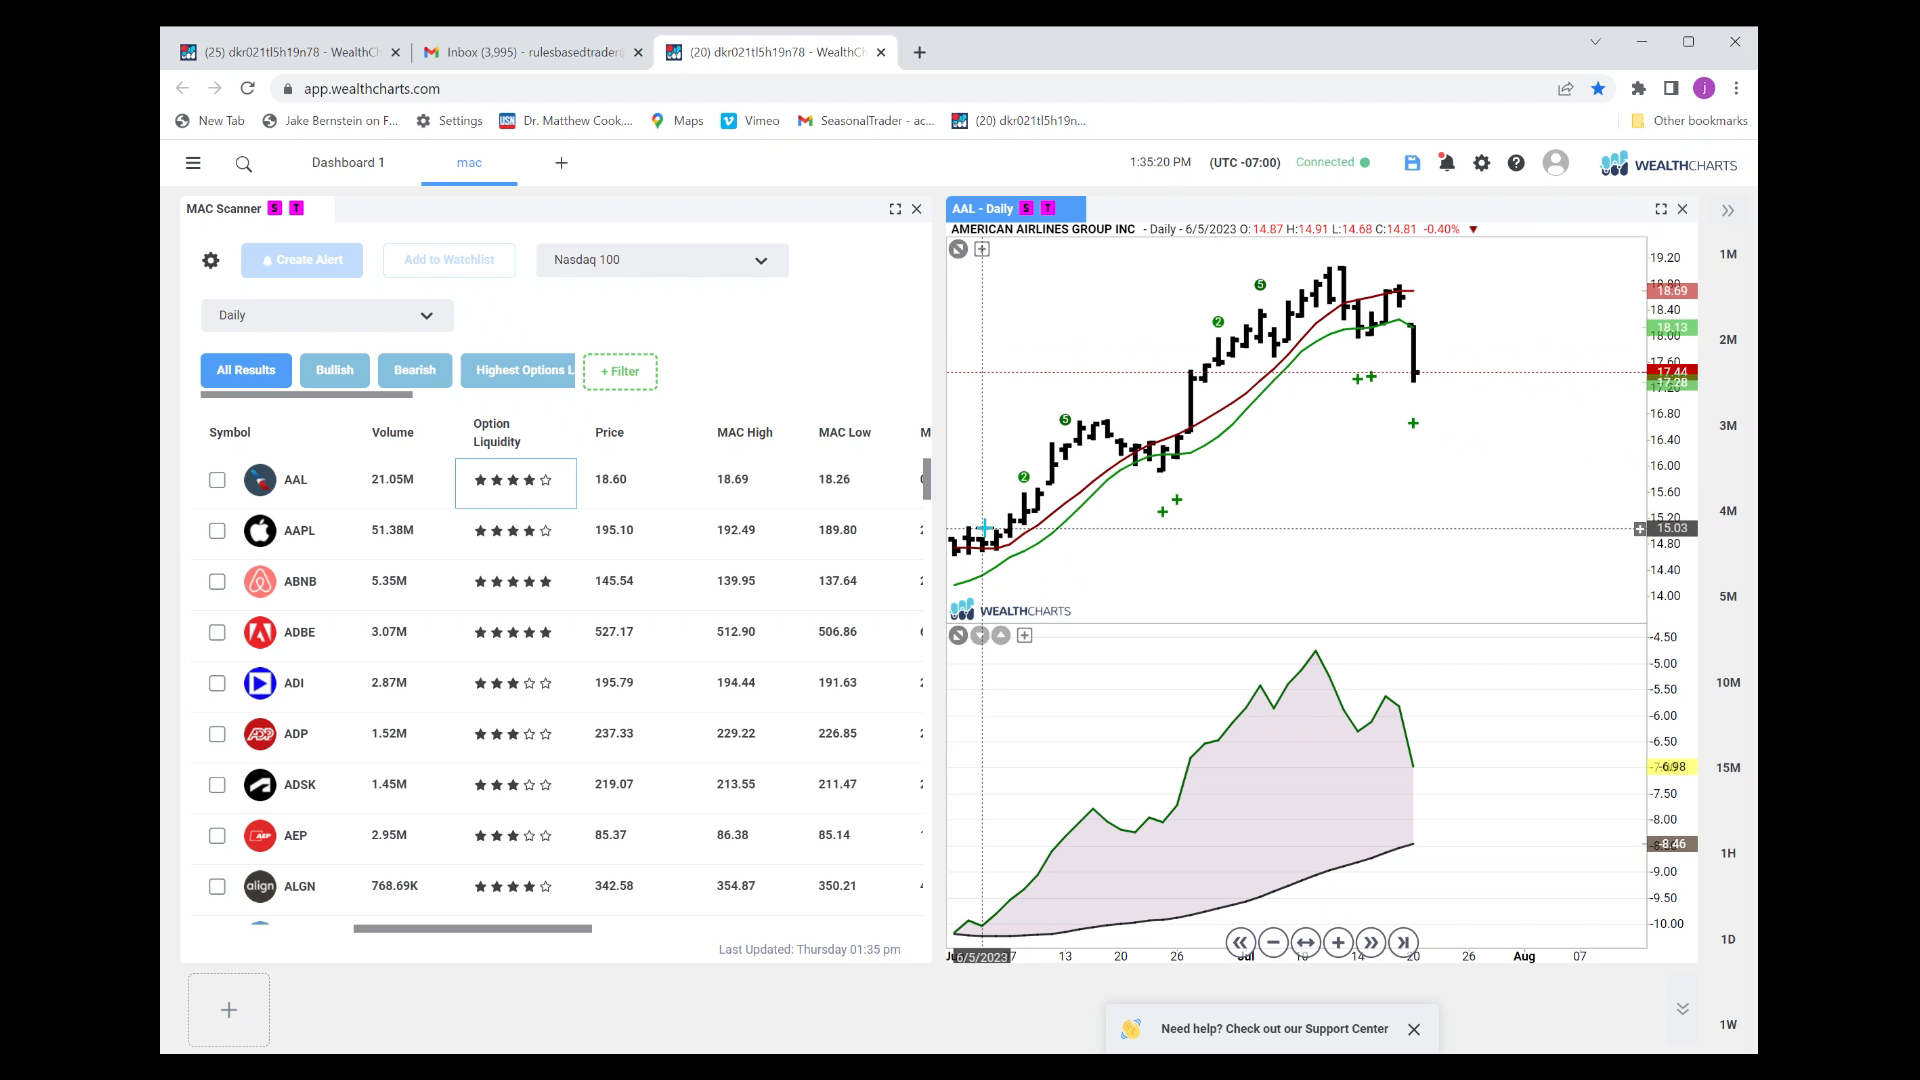Hide indicators on the price pane
Image resolution: width=1920 pixels, height=1080 pixels.
point(958,249)
